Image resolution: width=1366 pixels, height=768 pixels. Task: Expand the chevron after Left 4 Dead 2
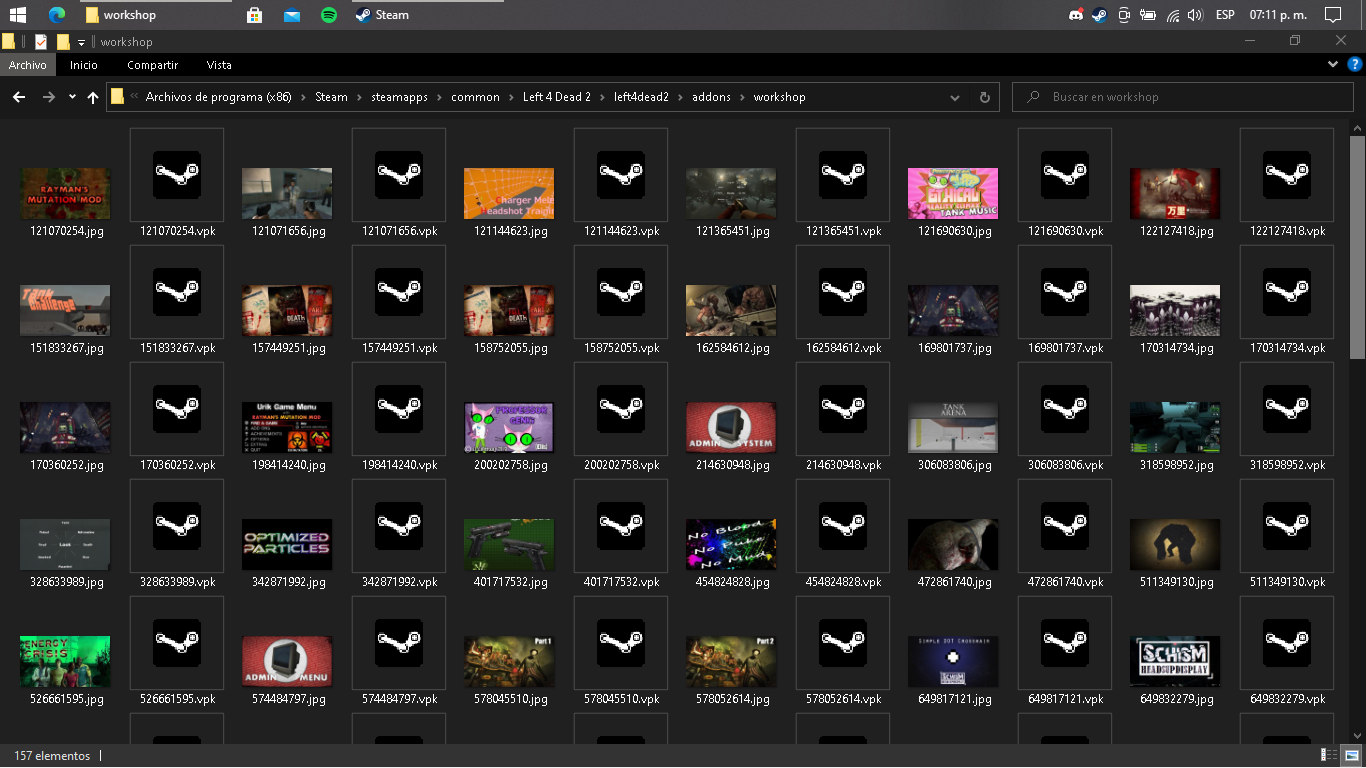(x=602, y=97)
